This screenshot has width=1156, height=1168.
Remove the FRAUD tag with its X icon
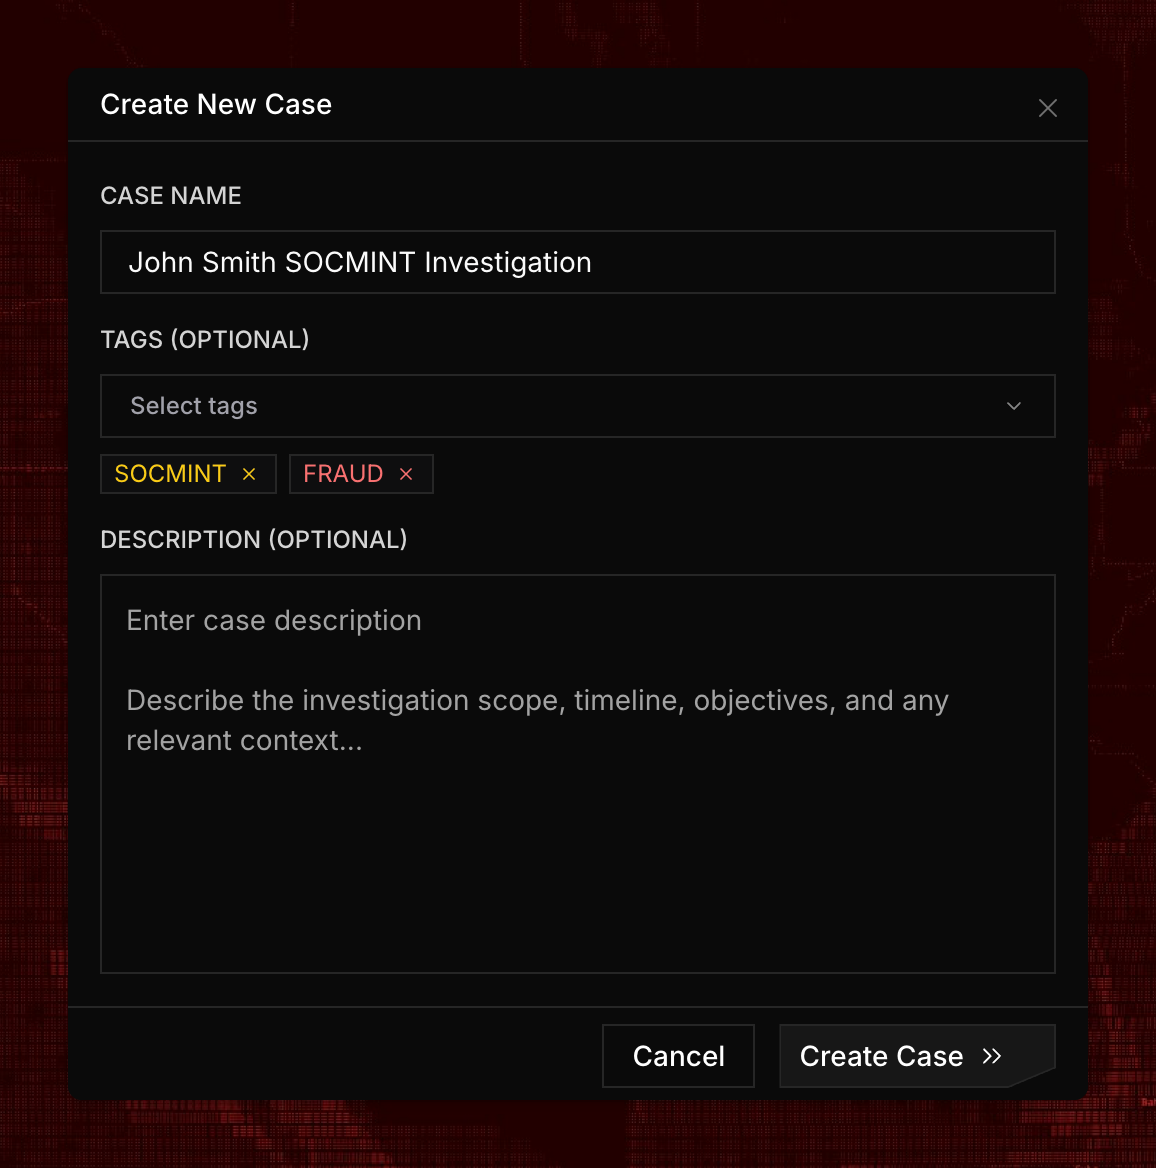(405, 473)
